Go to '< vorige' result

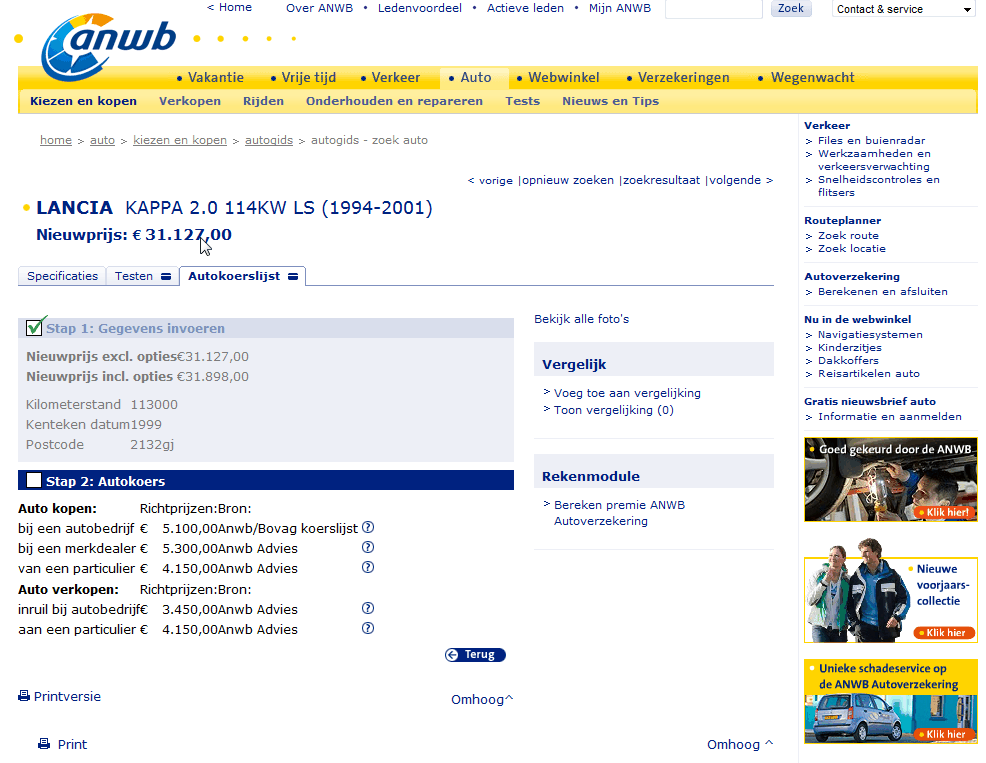tap(490, 181)
